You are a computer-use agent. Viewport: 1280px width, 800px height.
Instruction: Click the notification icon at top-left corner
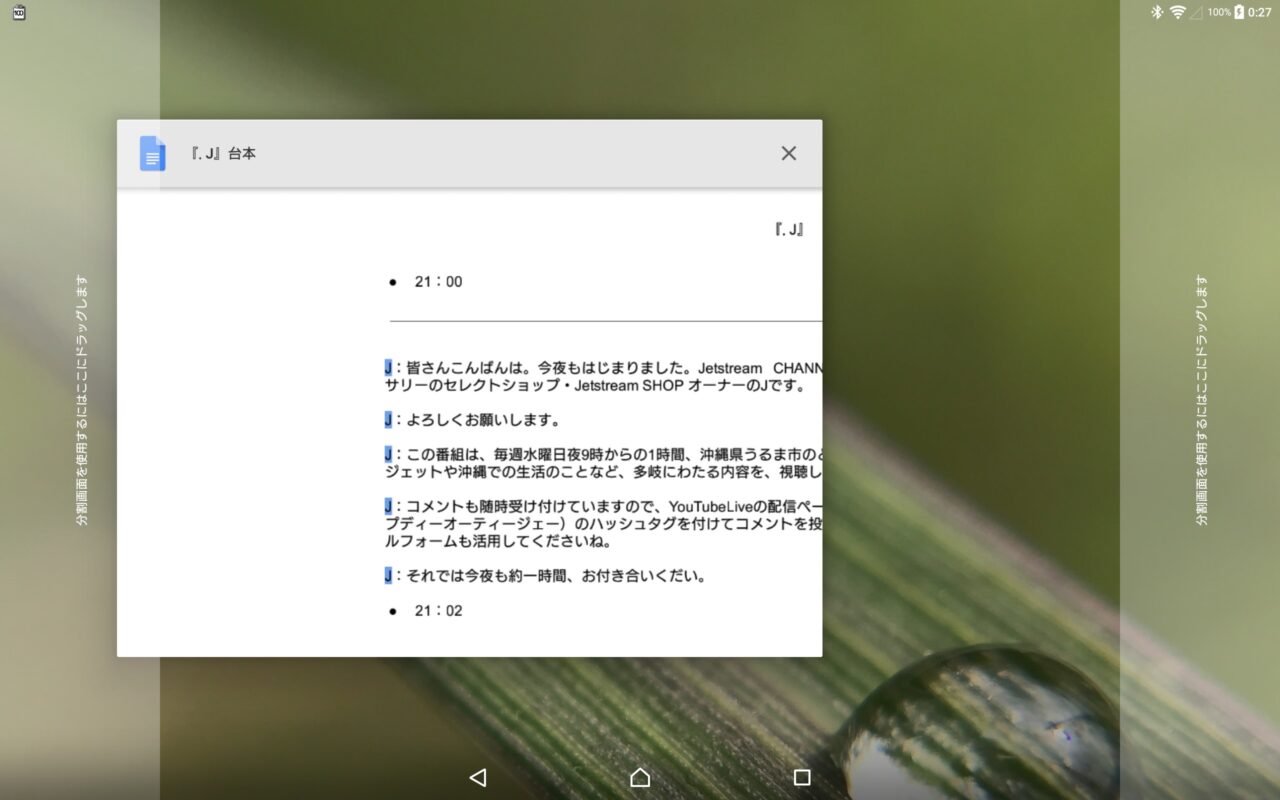coord(19,12)
